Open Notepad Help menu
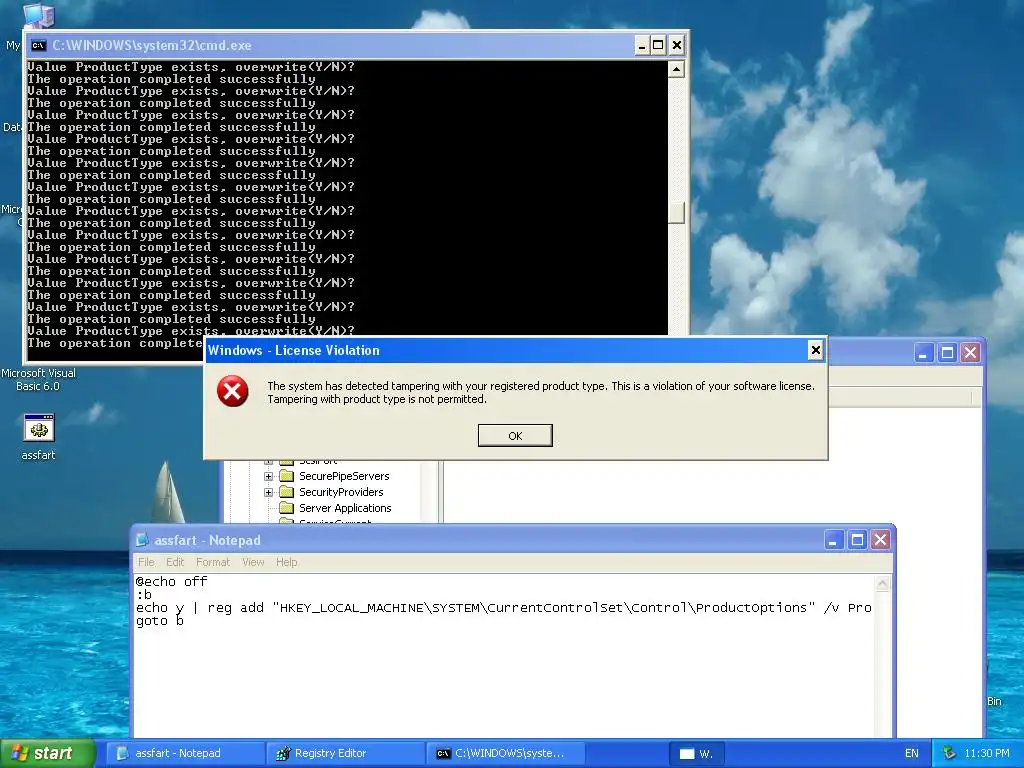 coord(286,562)
